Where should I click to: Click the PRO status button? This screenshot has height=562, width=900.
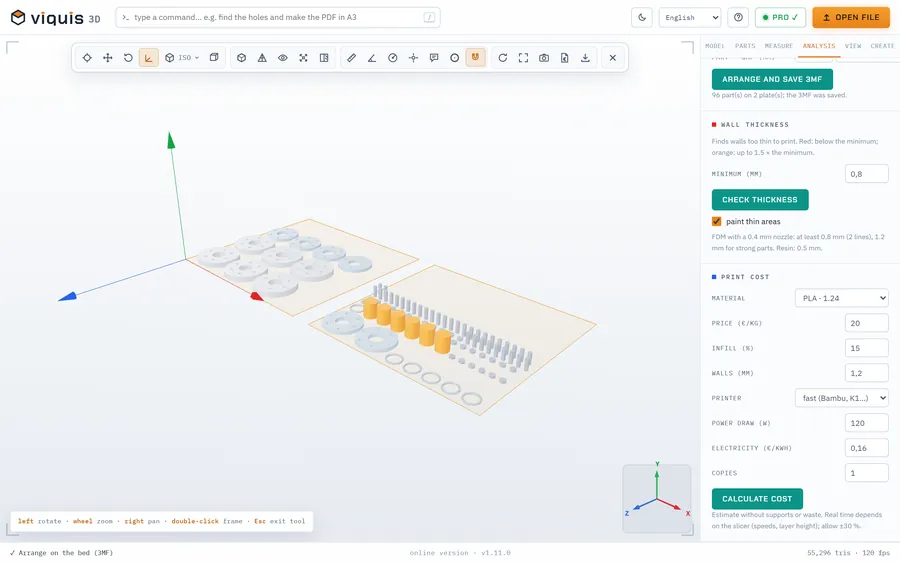780,17
